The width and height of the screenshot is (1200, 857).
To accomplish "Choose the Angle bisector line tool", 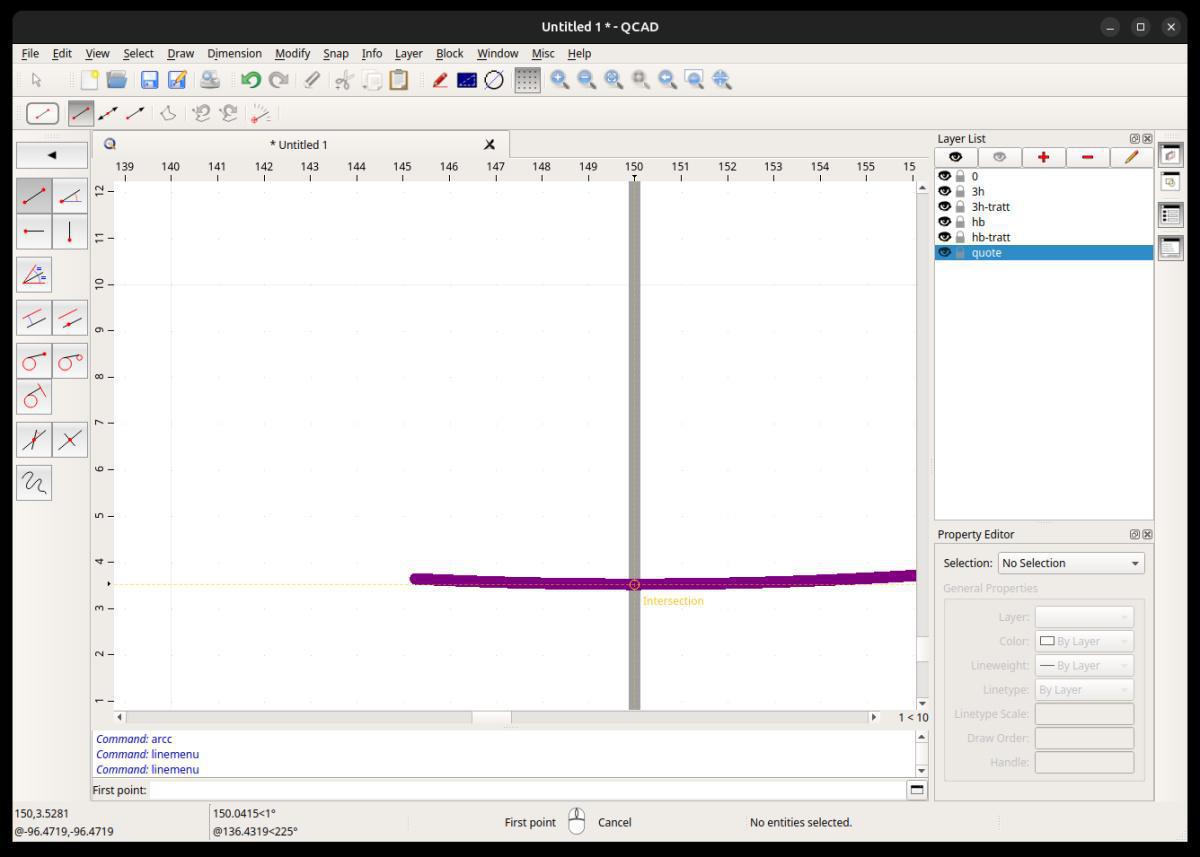I will click(34, 274).
